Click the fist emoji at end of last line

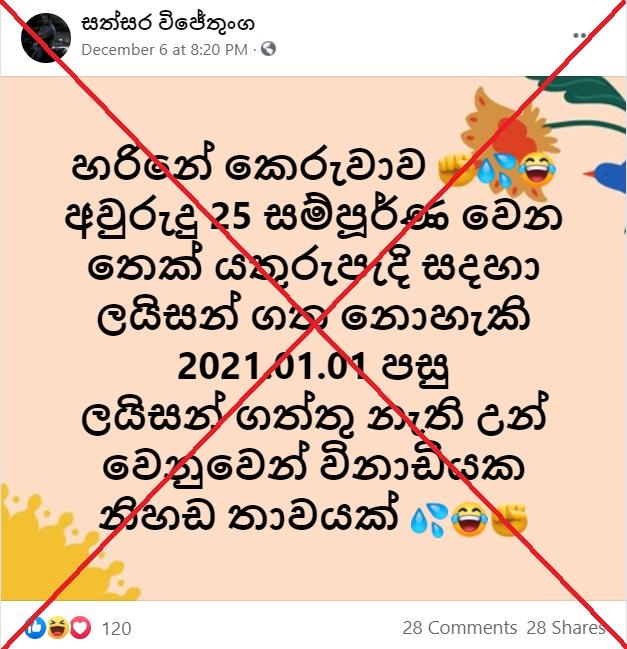509,519
